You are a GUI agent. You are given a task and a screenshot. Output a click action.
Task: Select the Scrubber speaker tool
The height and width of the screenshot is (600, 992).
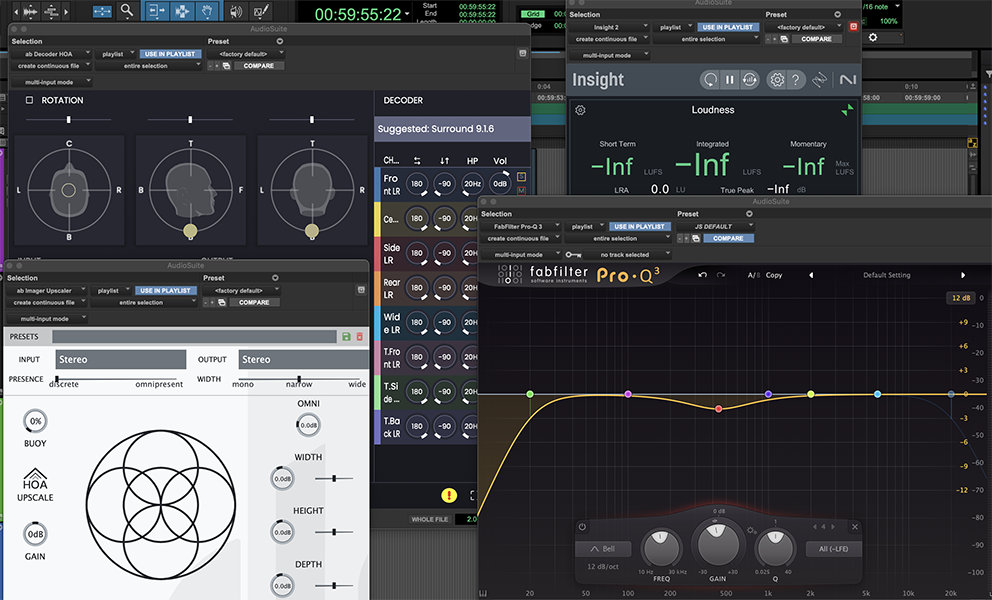pyautogui.click(x=236, y=11)
